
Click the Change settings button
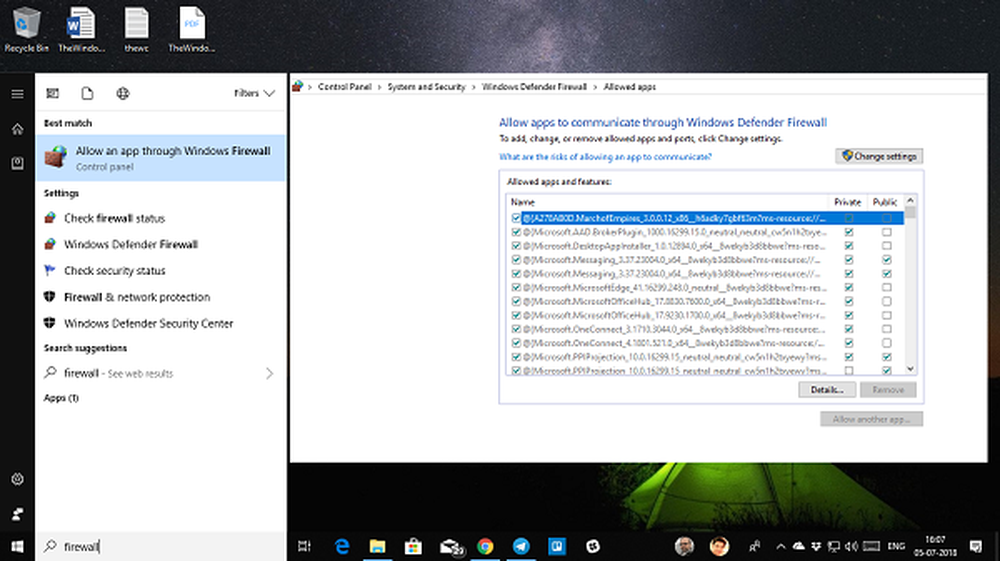[x=879, y=156]
